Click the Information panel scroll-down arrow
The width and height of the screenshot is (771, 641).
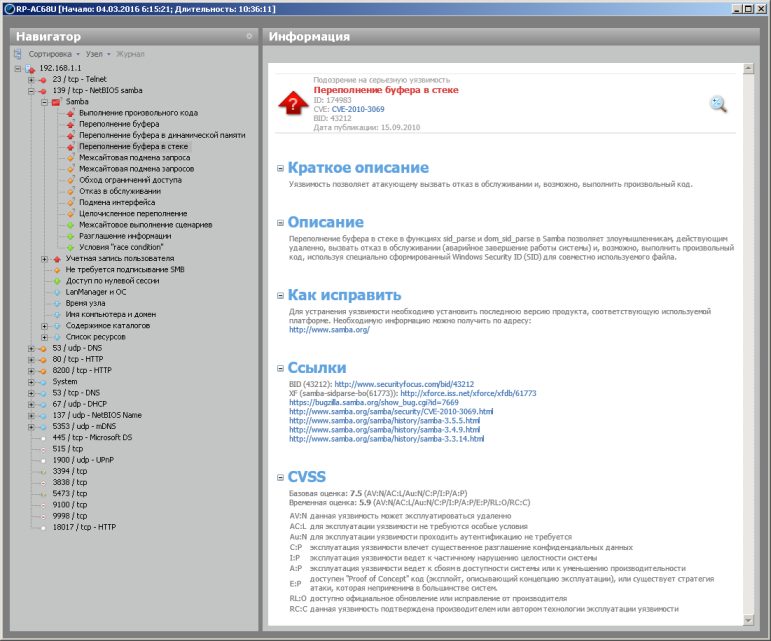tap(748, 620)
